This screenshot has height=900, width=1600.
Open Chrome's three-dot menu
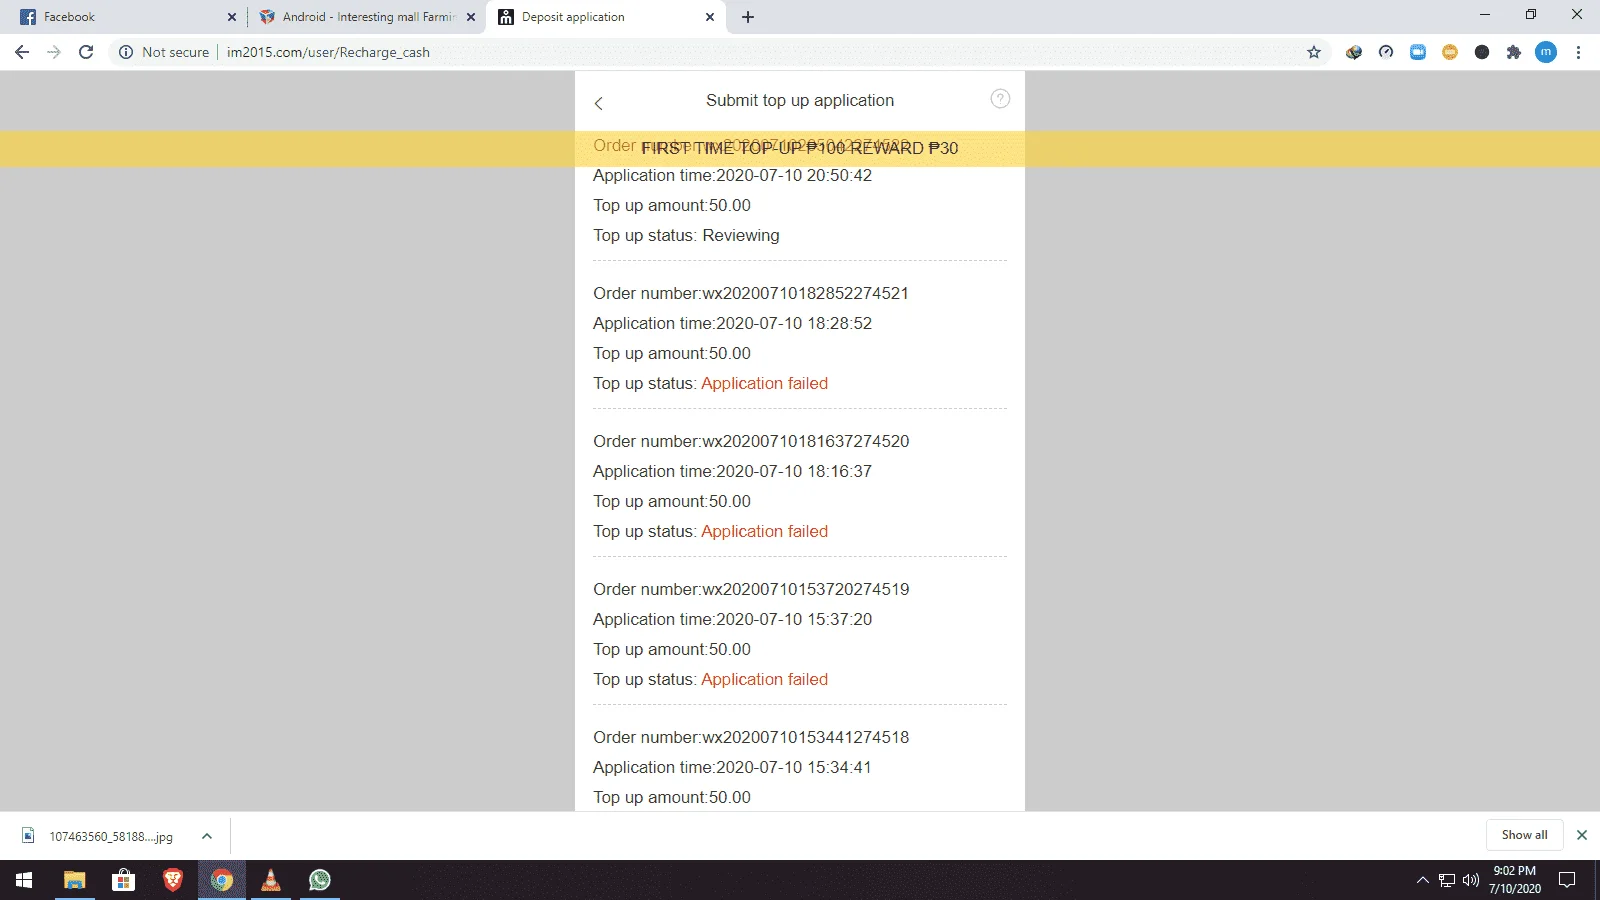click(x=1578, y=52)
